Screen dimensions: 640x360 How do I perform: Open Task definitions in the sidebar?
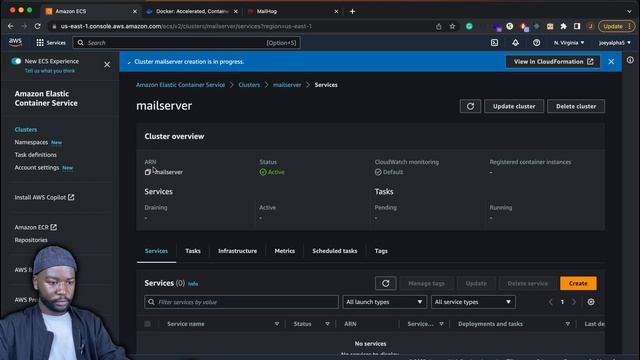click(36, 155)
